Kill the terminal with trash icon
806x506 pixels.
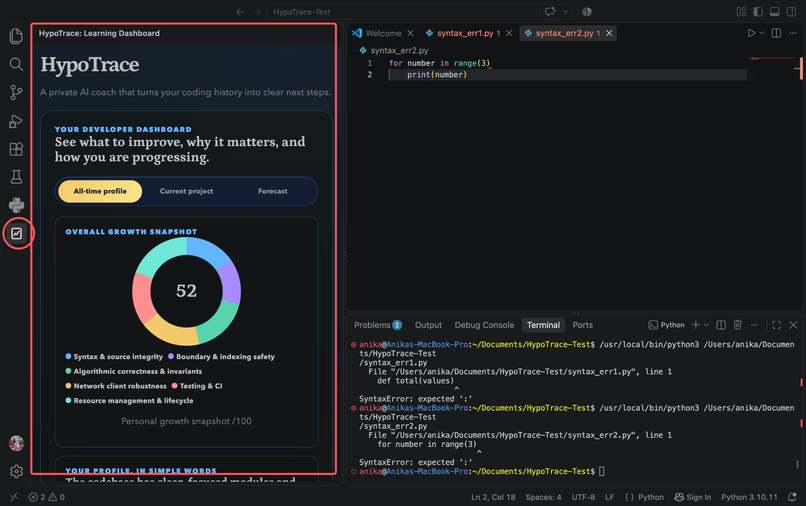point(738,324)
